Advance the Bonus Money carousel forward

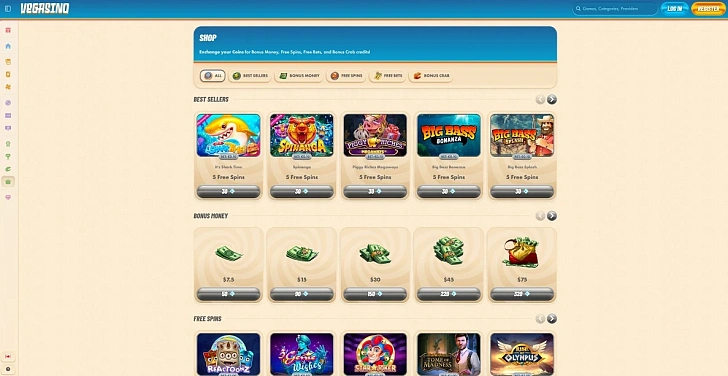click(552, 216)
